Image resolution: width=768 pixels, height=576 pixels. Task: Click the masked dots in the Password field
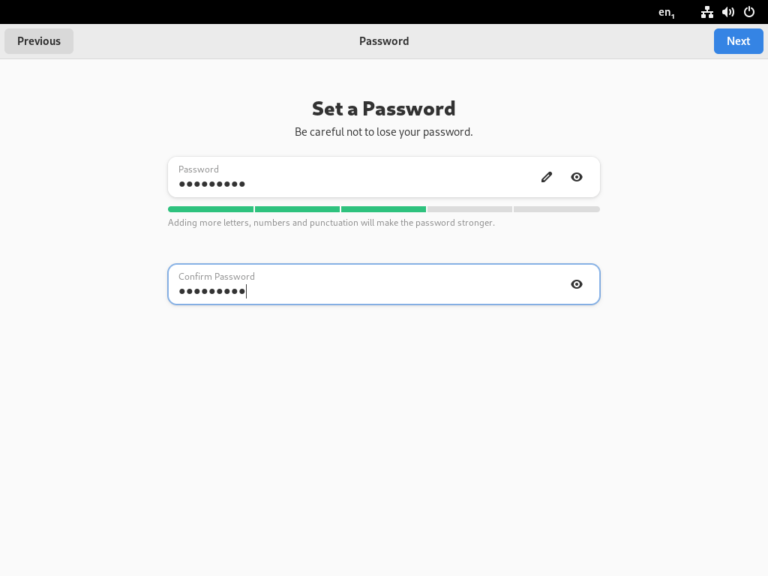(212, 184)
